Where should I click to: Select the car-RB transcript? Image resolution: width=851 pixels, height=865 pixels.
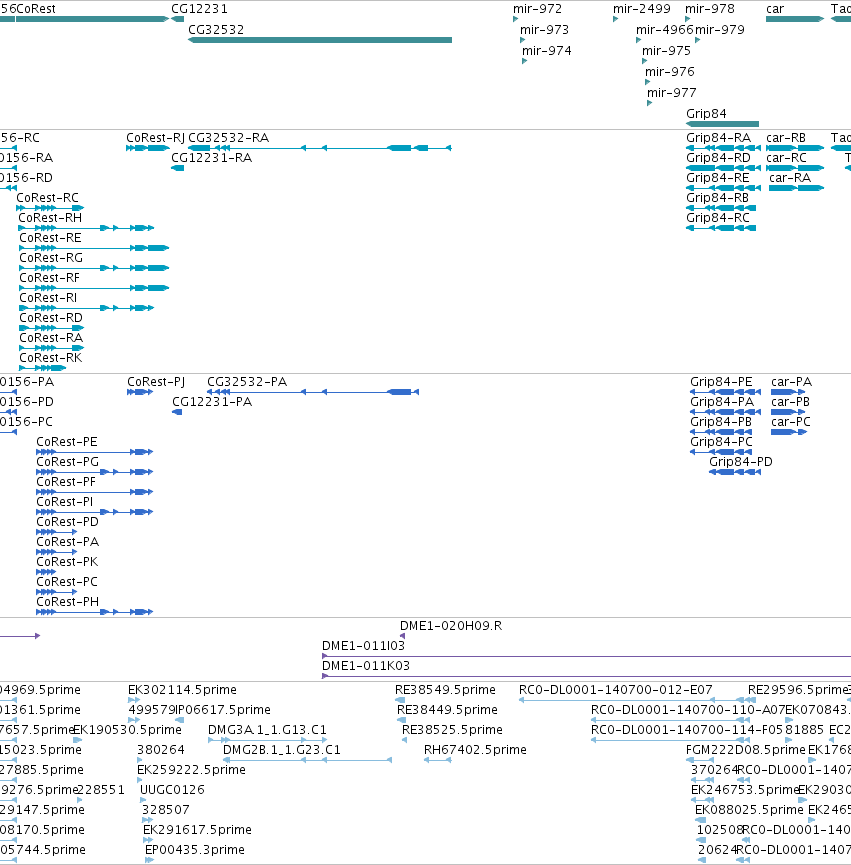point(795,148)
